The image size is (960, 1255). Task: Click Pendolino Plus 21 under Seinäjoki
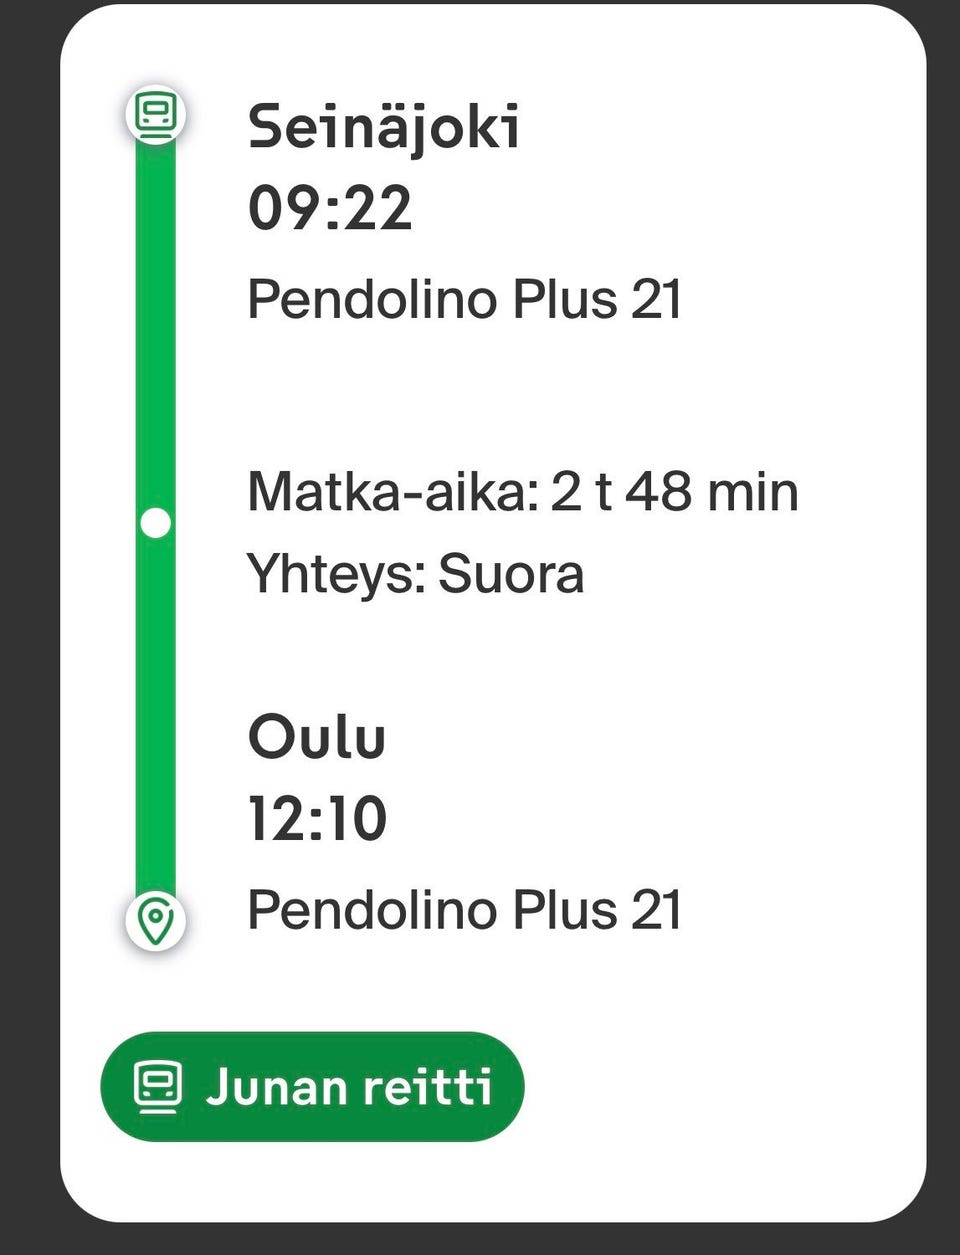tap(464, 299)
